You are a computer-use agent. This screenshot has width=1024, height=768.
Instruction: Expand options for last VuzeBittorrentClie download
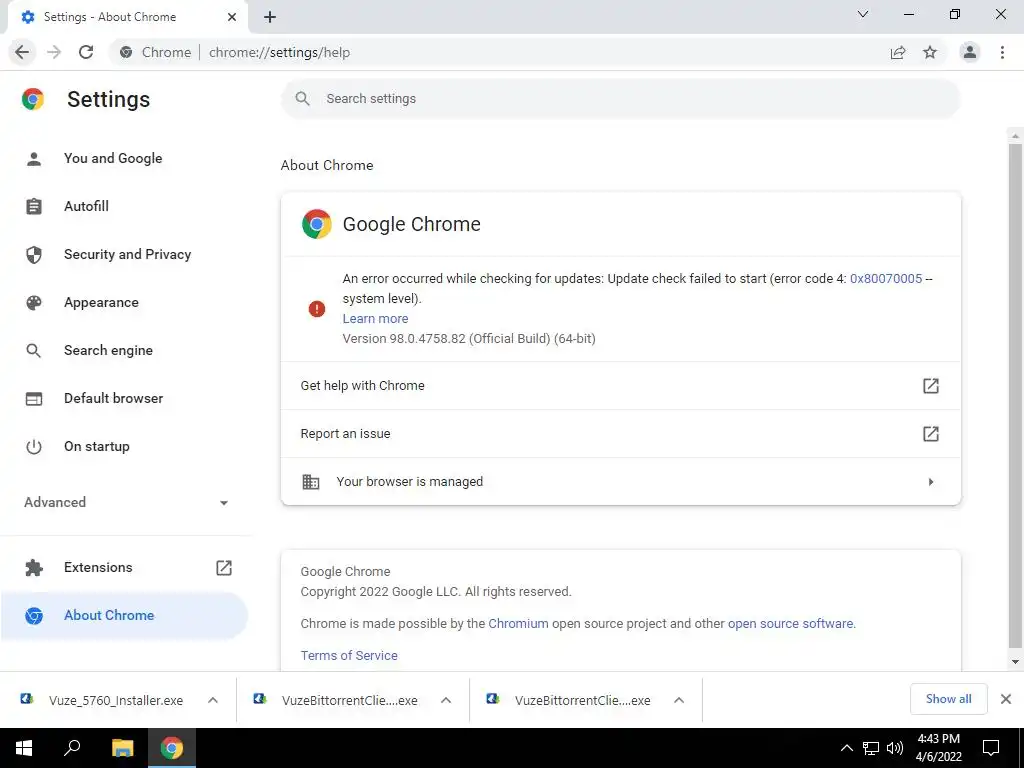click(x=679, y=700)
